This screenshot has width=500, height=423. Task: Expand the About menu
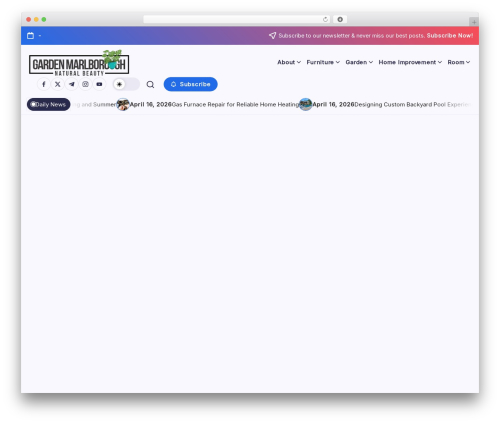point(289,62)
